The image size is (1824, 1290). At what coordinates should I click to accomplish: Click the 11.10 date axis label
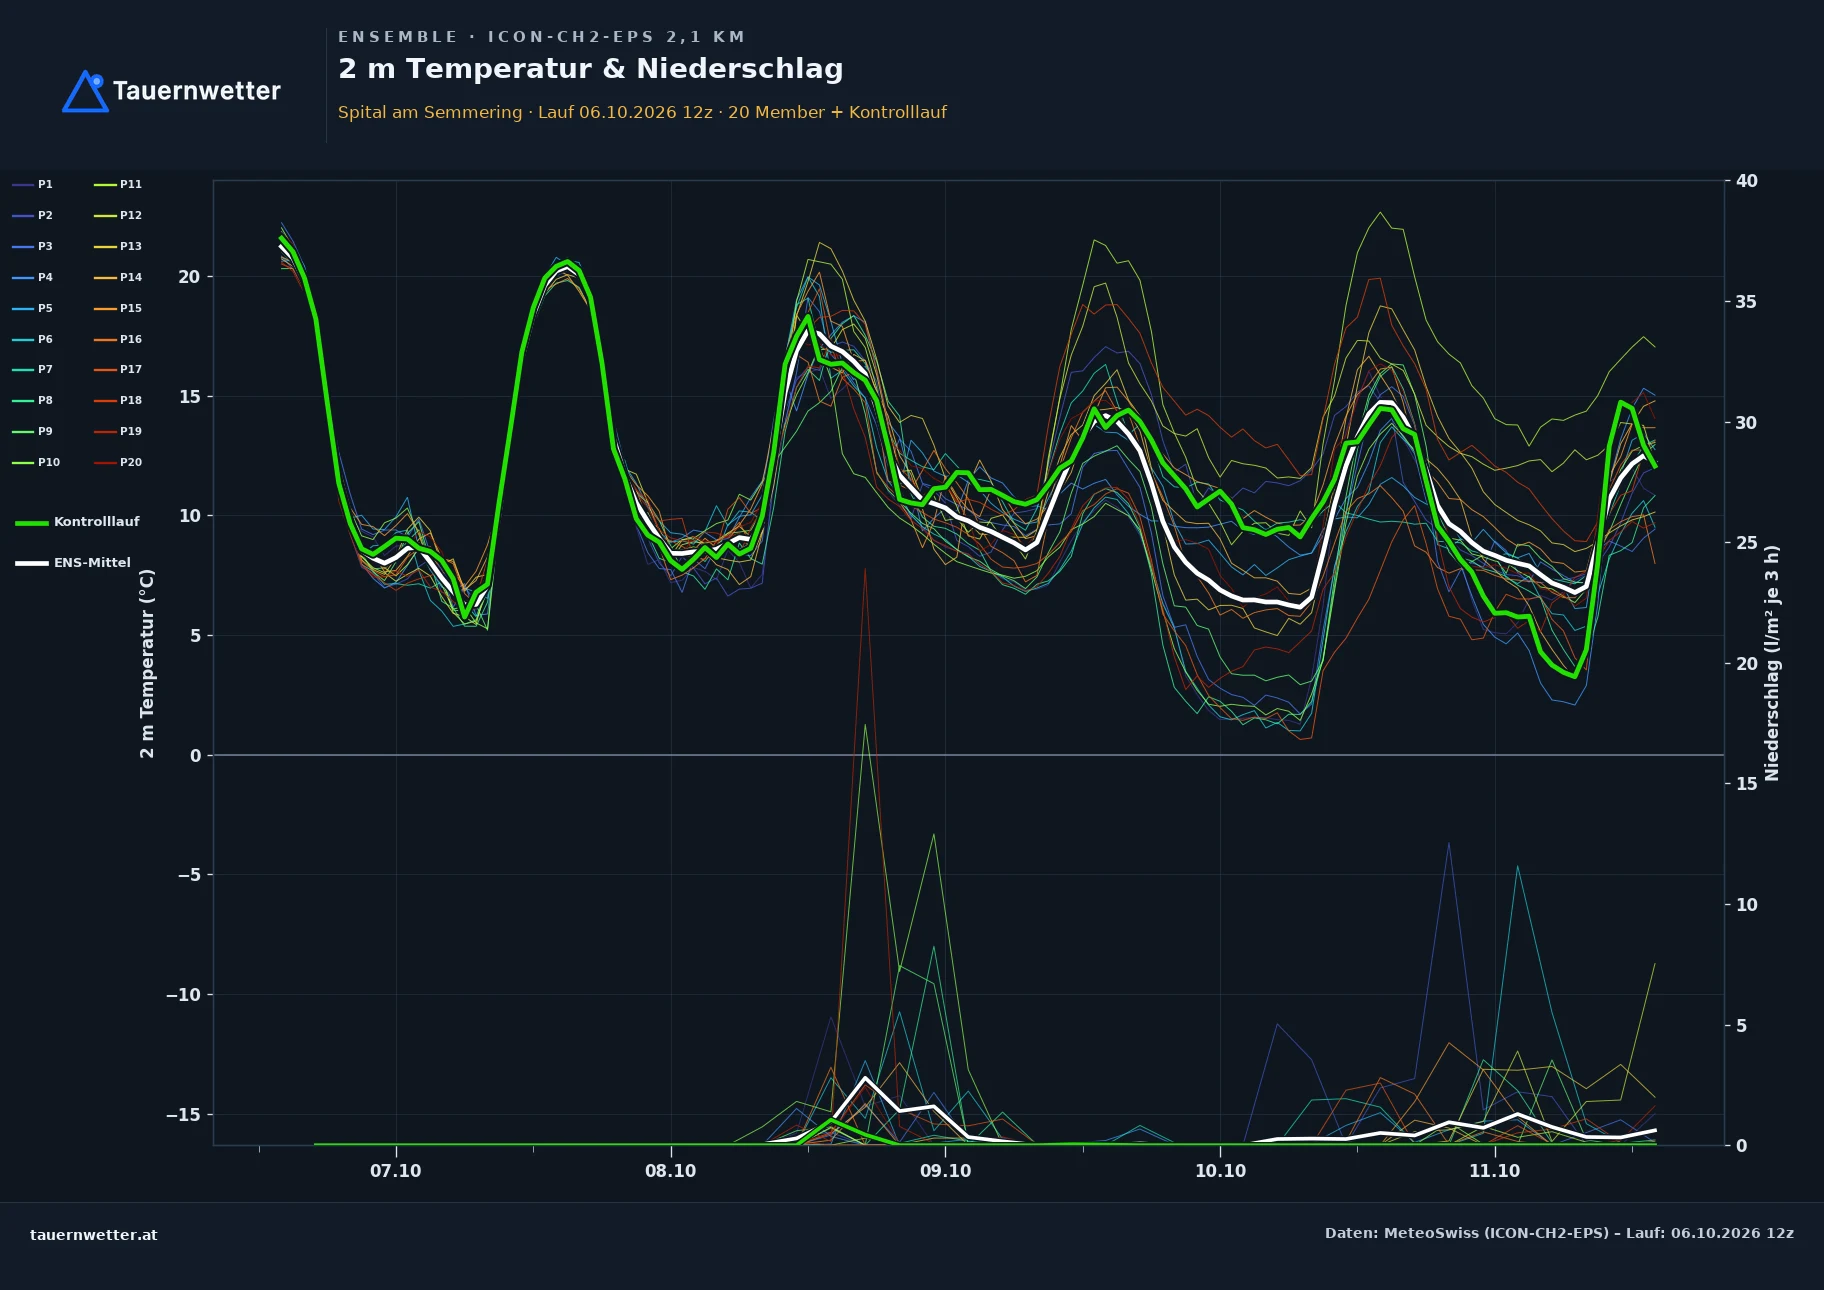(x=1494, y=1171)
